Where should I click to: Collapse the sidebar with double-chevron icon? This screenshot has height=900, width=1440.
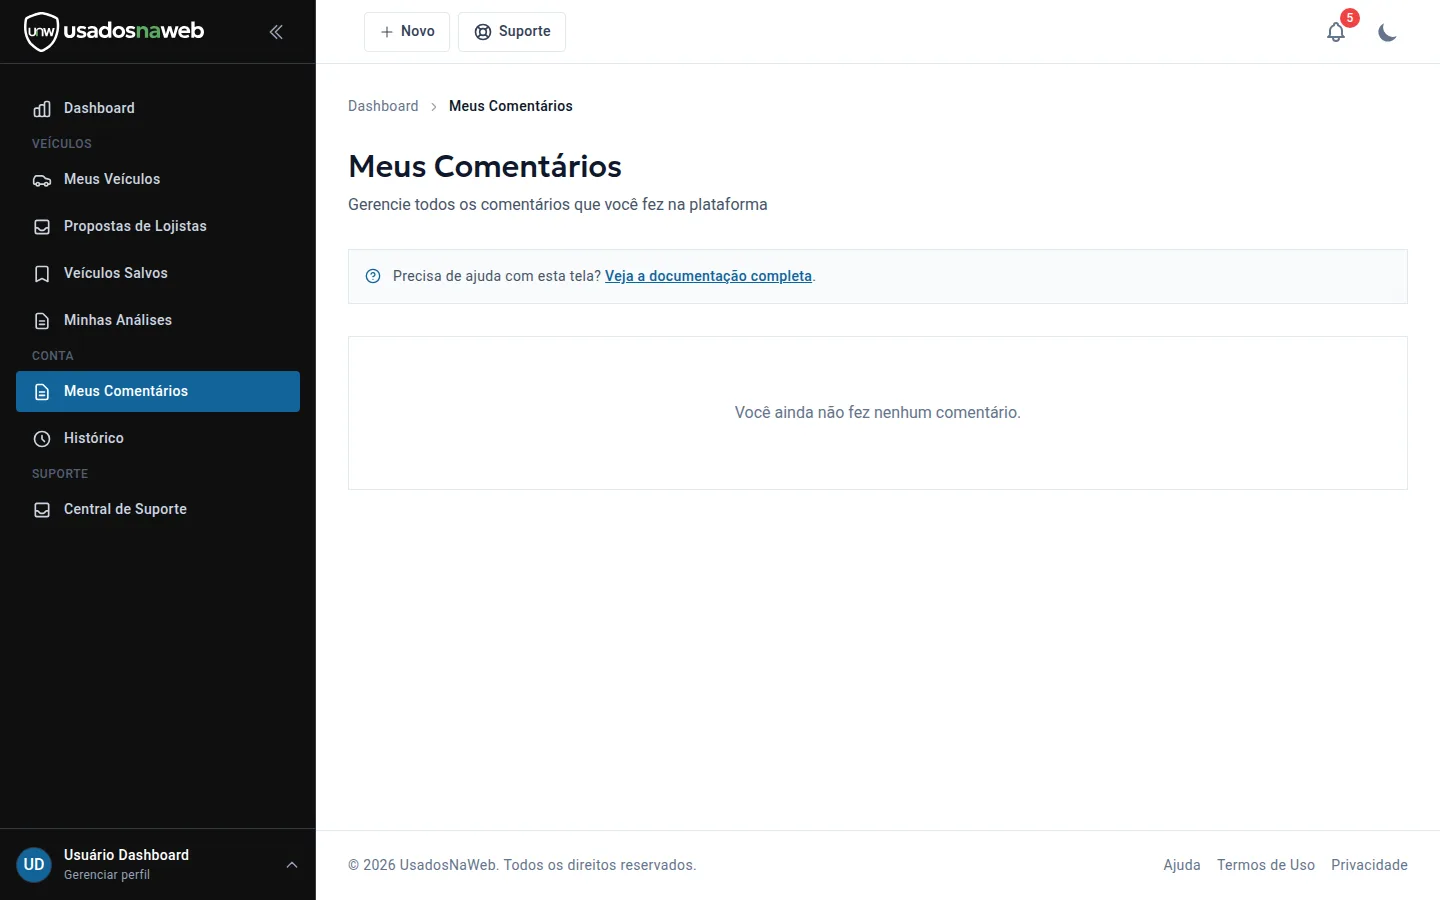click(276, 32)
